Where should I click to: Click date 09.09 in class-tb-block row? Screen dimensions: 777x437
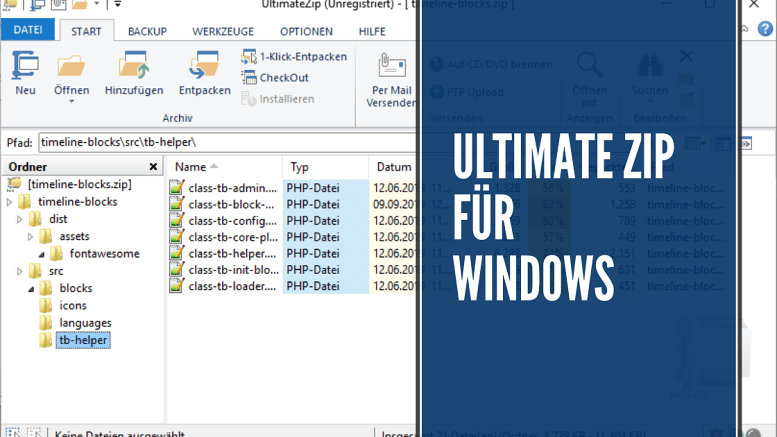tap(395, 205)
